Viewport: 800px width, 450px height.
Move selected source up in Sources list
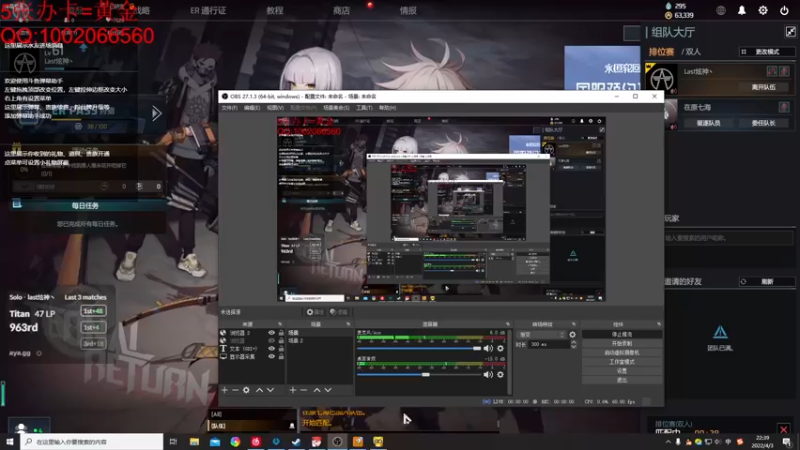tap(259, 390)
